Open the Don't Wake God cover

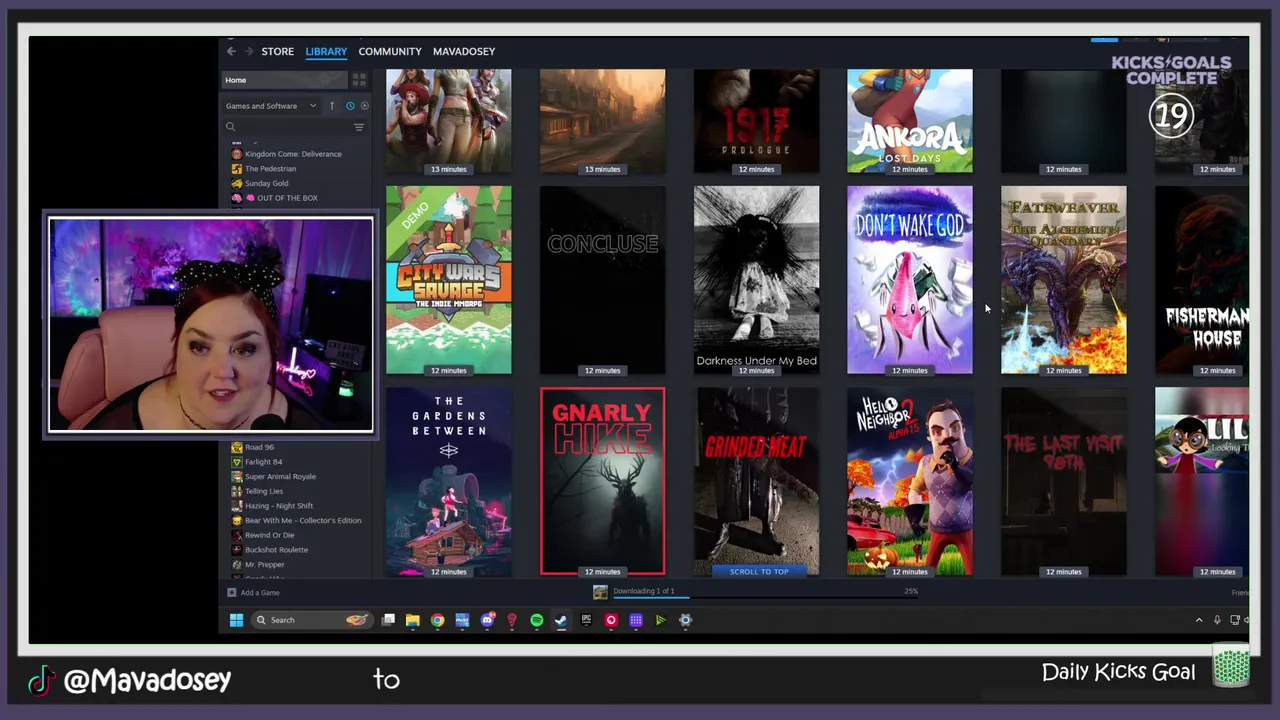(910, 280)
